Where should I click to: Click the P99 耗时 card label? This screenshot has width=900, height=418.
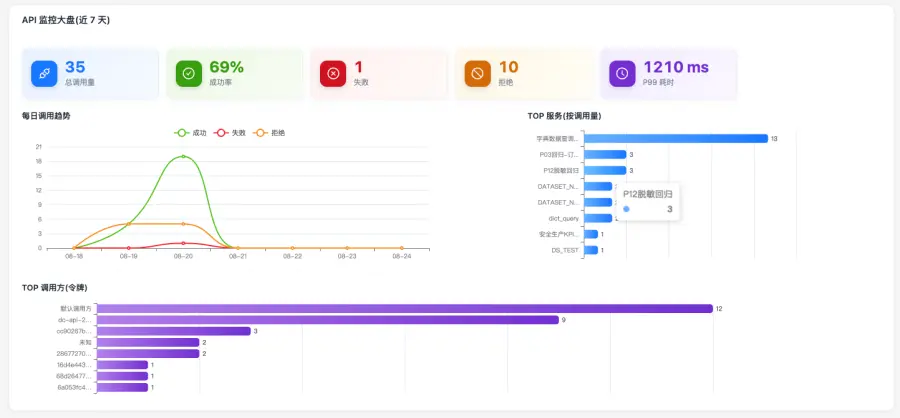click(x=658, y=83)
